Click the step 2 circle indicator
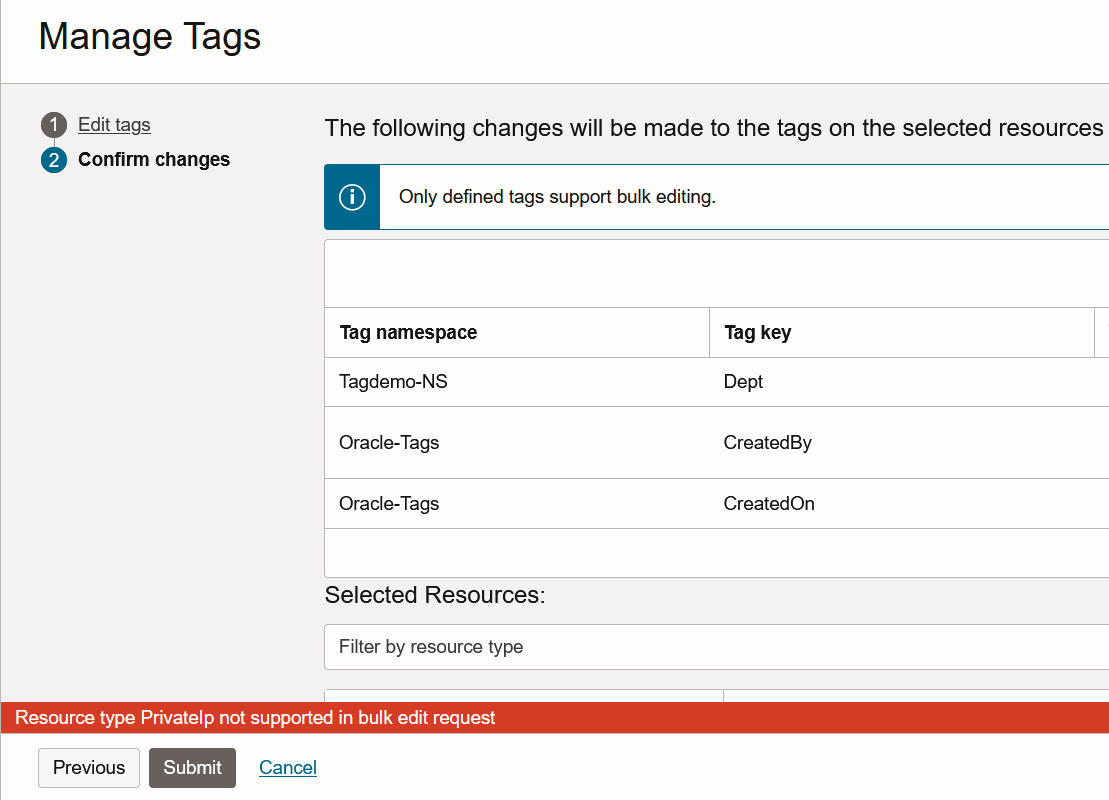Image resolution: width=1109 pixels, height=800 pixels. click(x=53, y=159)
